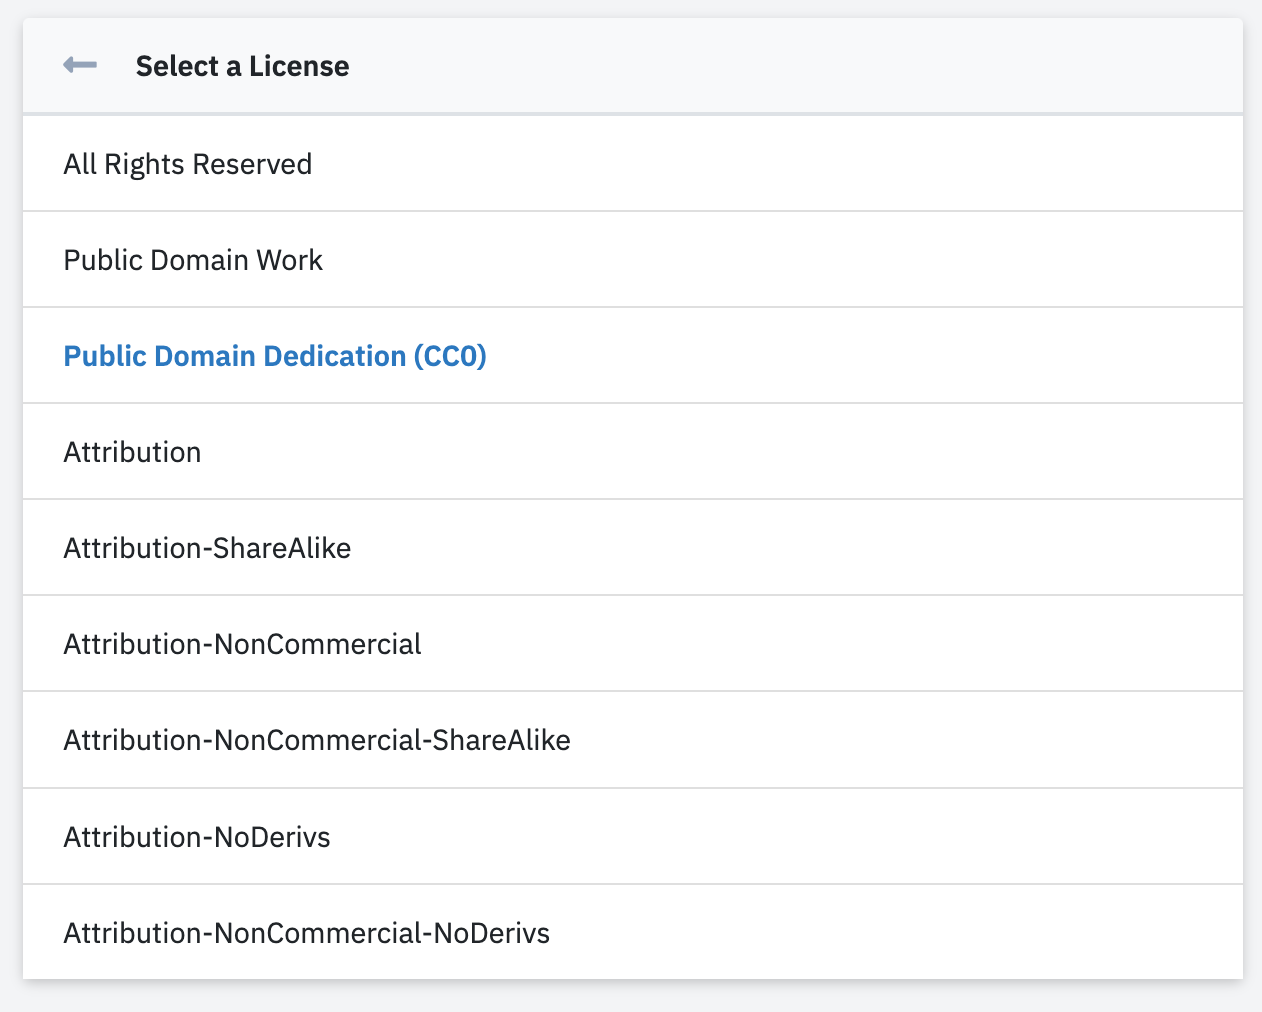
Task: Pick the Attribution license
Action: coord(132,452)
